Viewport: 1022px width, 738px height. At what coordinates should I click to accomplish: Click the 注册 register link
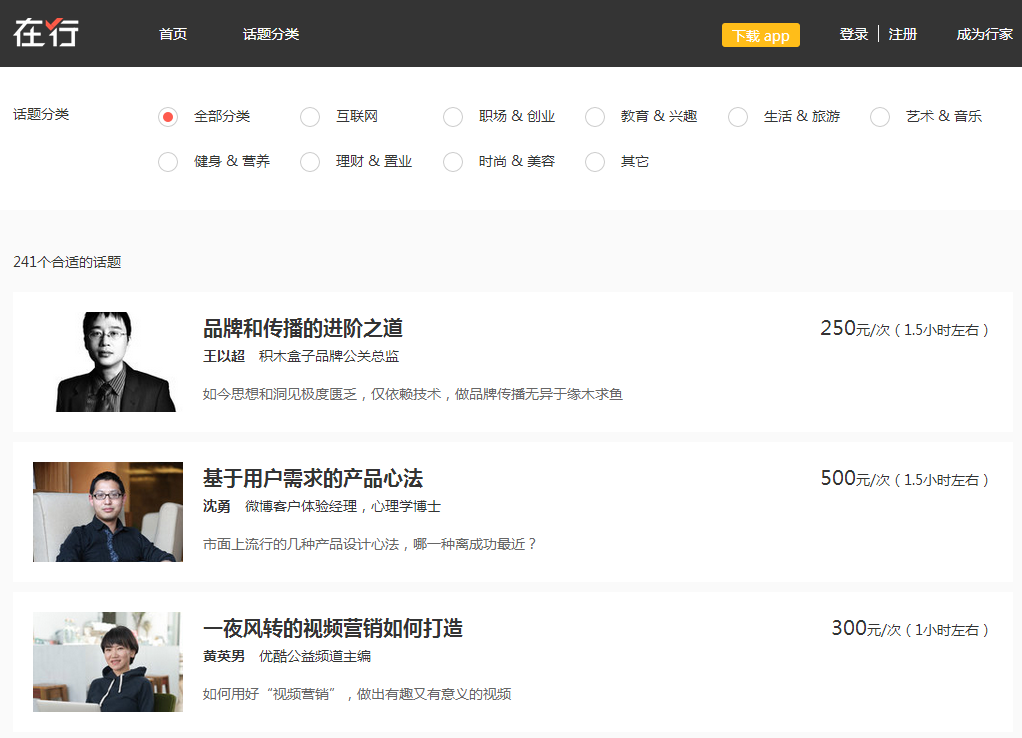pos(903,34)
